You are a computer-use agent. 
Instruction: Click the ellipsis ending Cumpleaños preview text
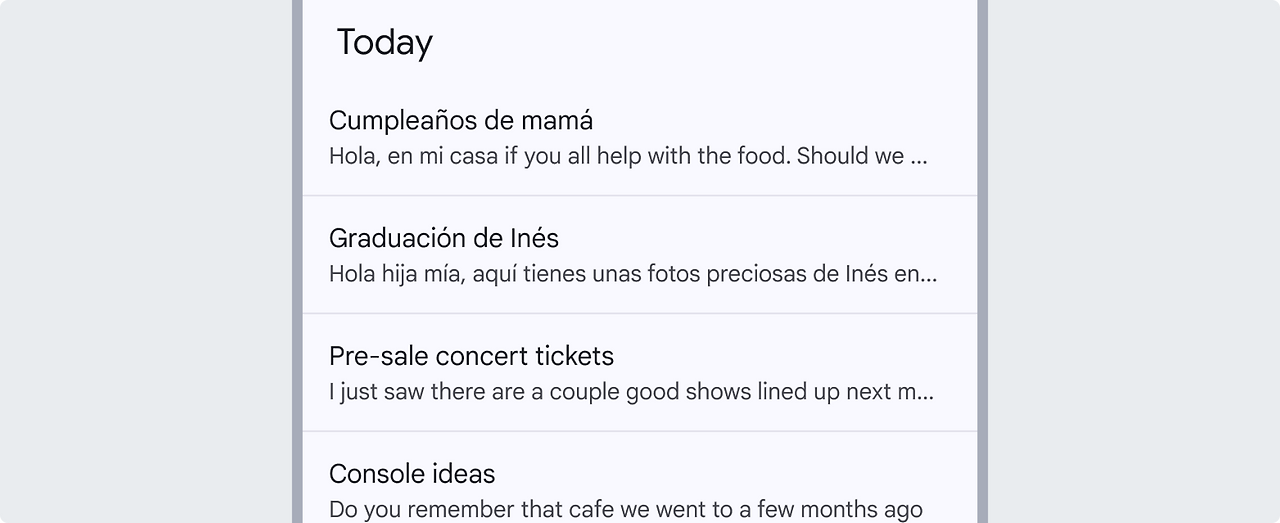919,159
